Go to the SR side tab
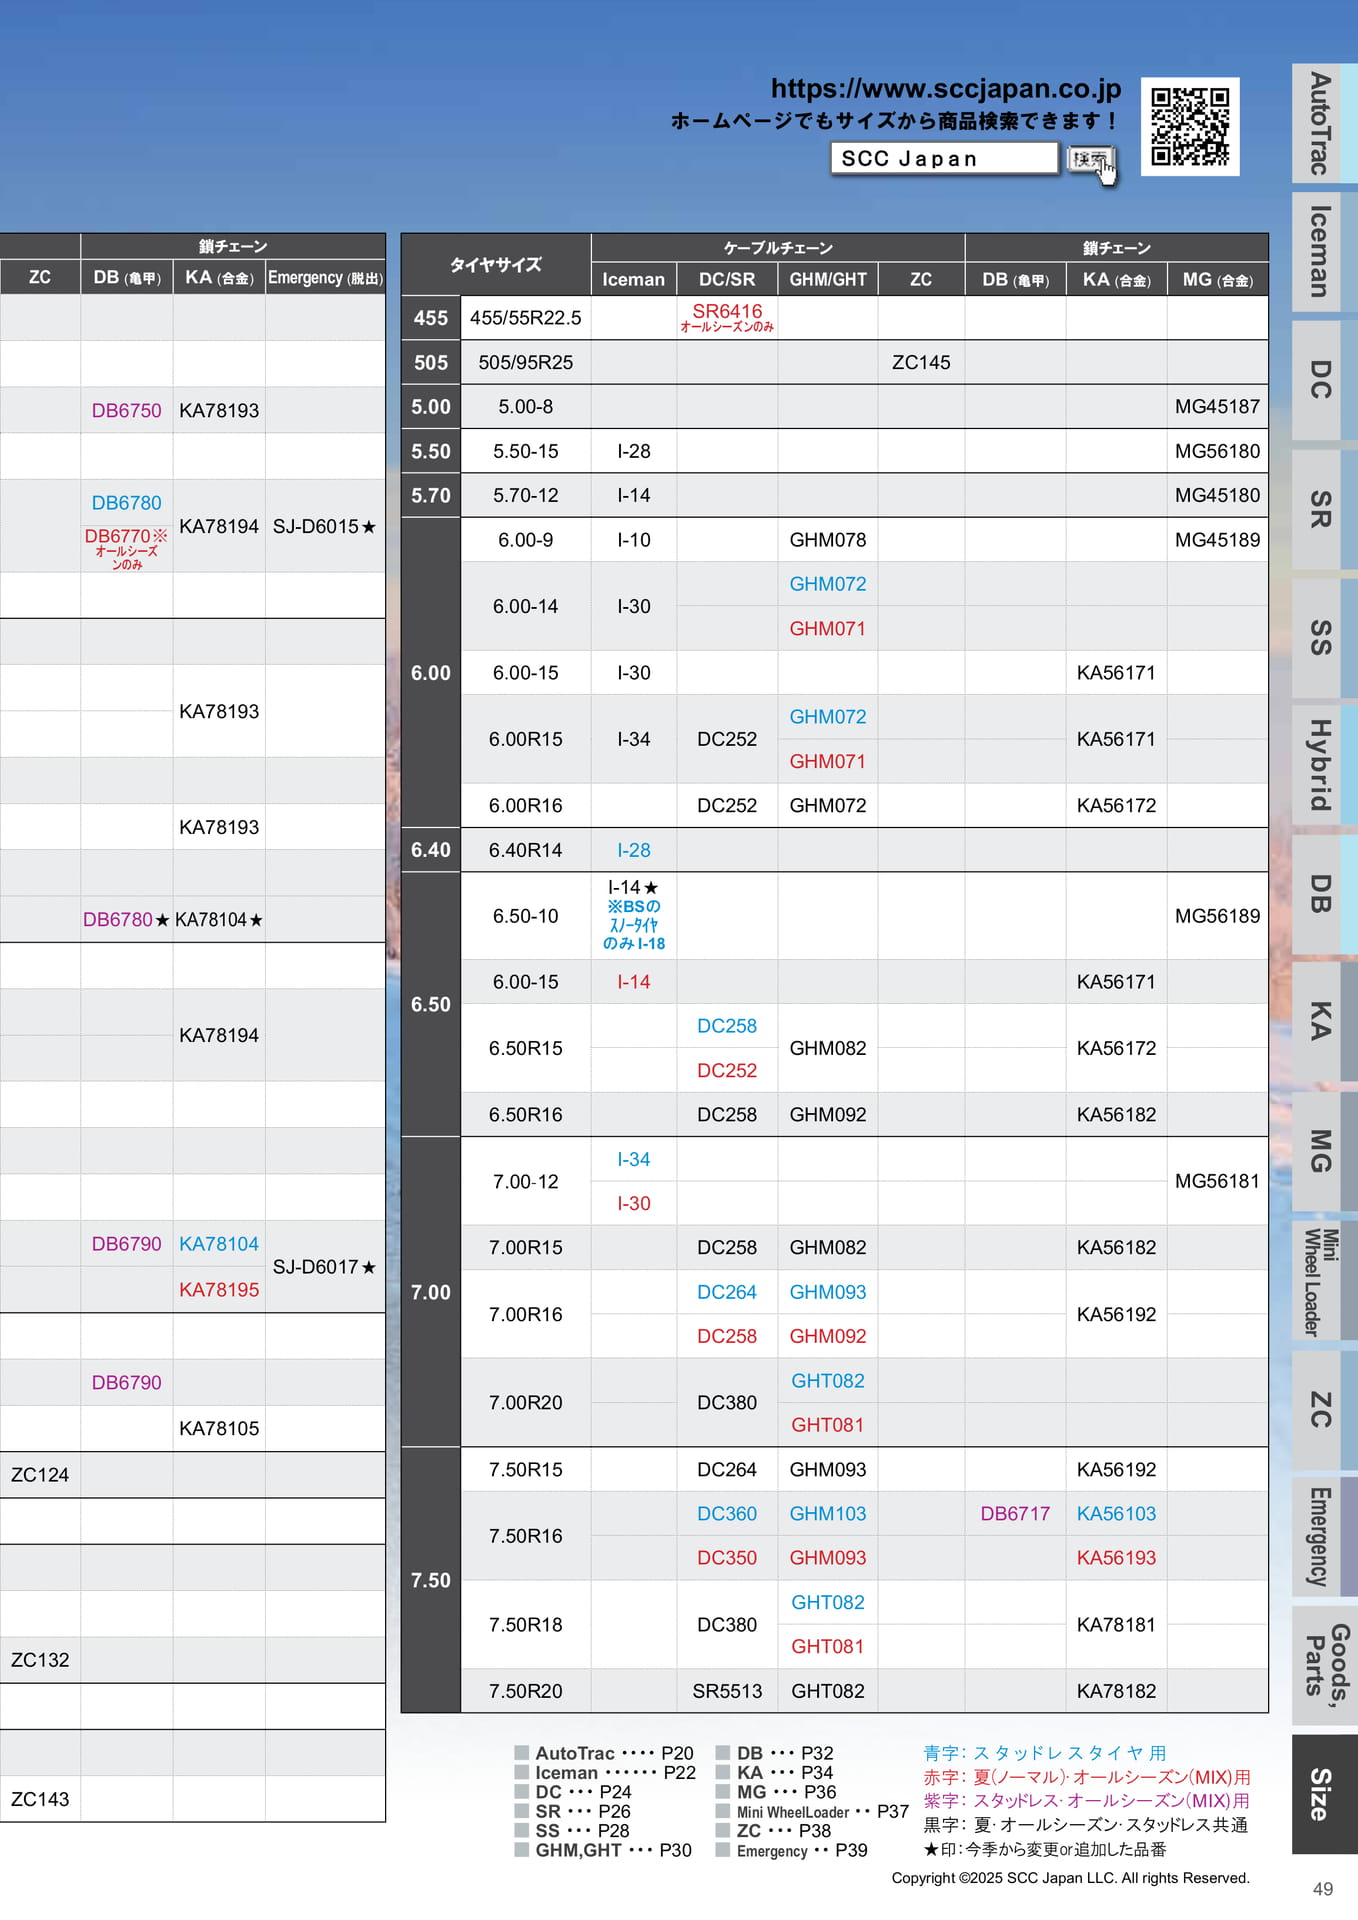1358x1920 pixels. pyautogui.click(x=1323, y=509)
